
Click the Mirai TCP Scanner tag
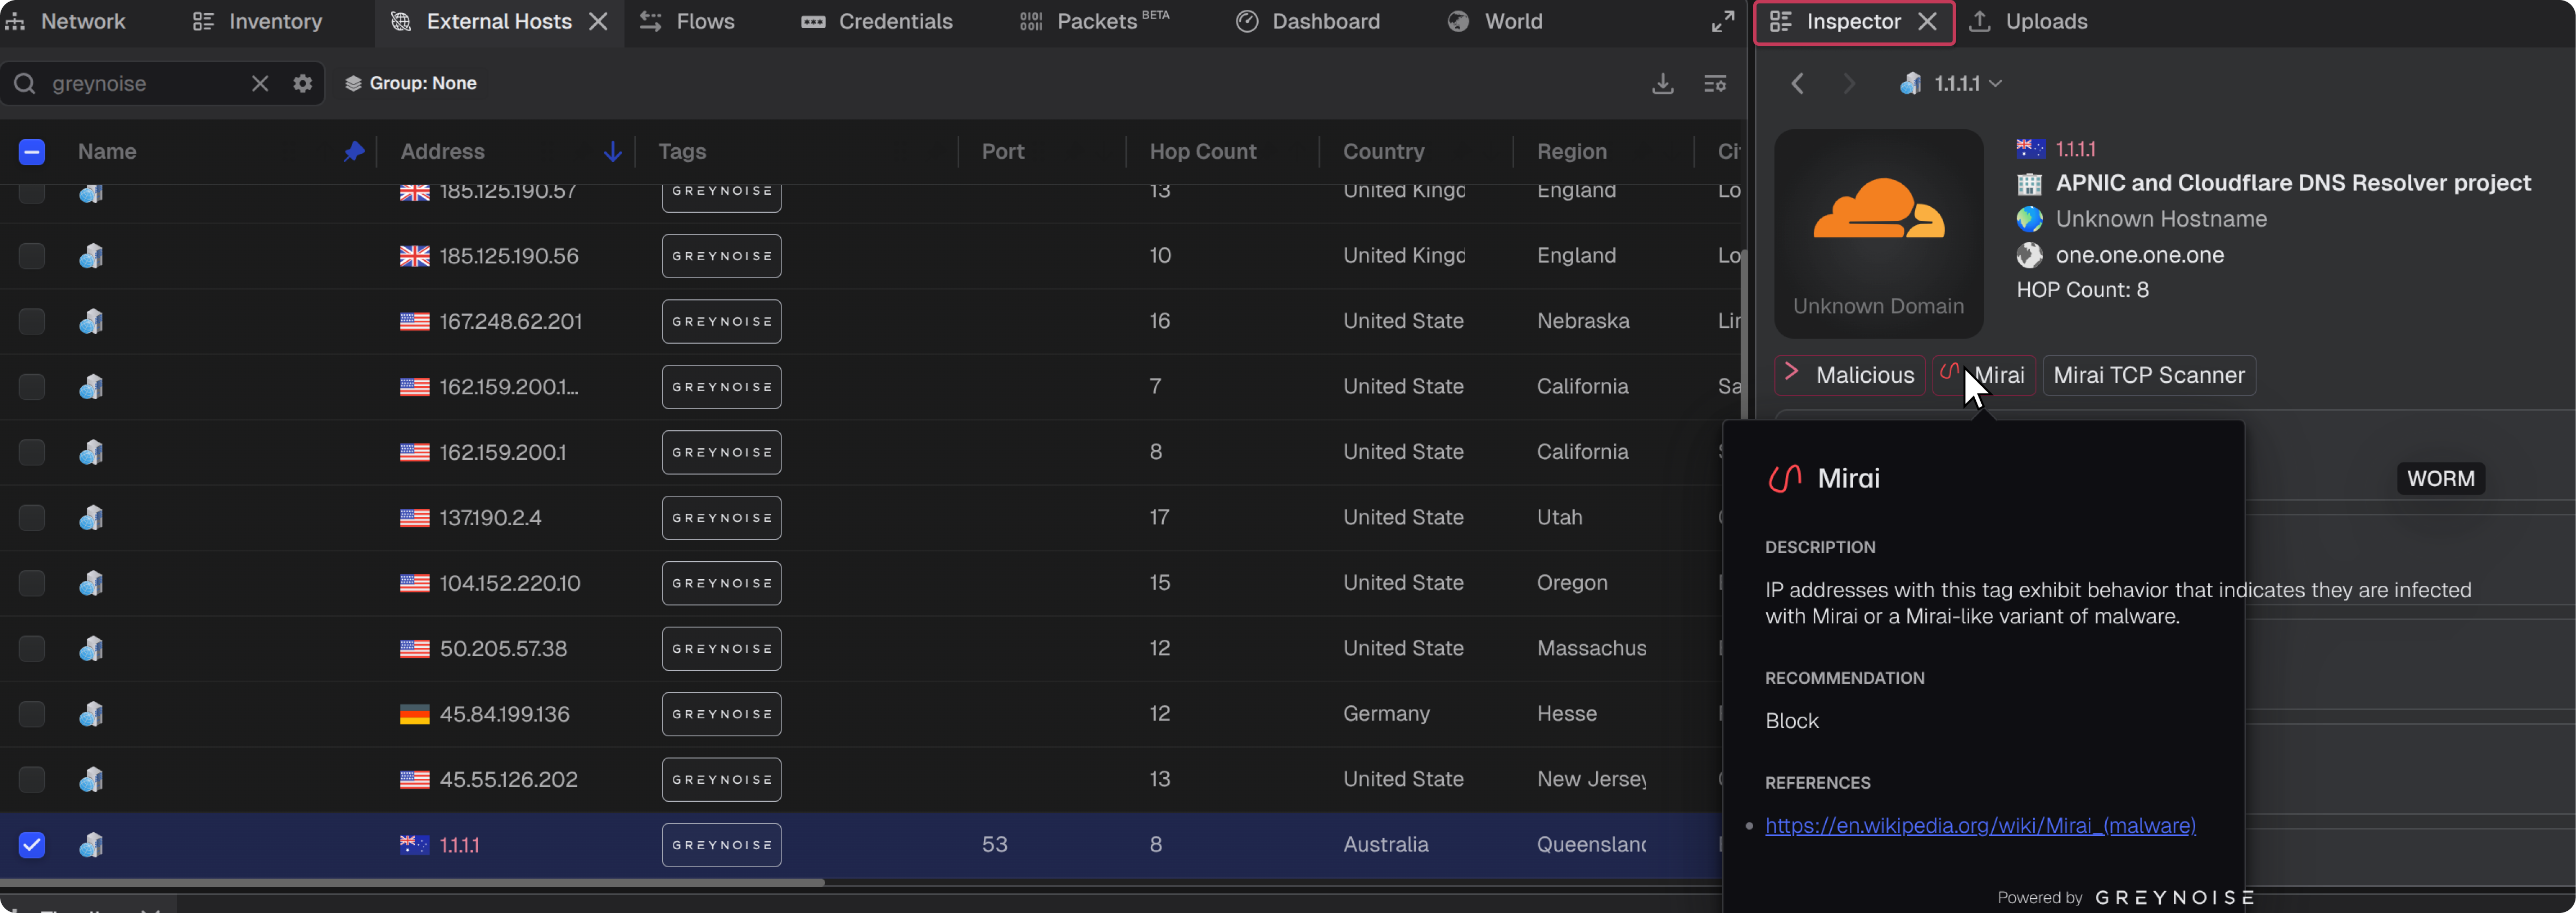point(2149,375)
